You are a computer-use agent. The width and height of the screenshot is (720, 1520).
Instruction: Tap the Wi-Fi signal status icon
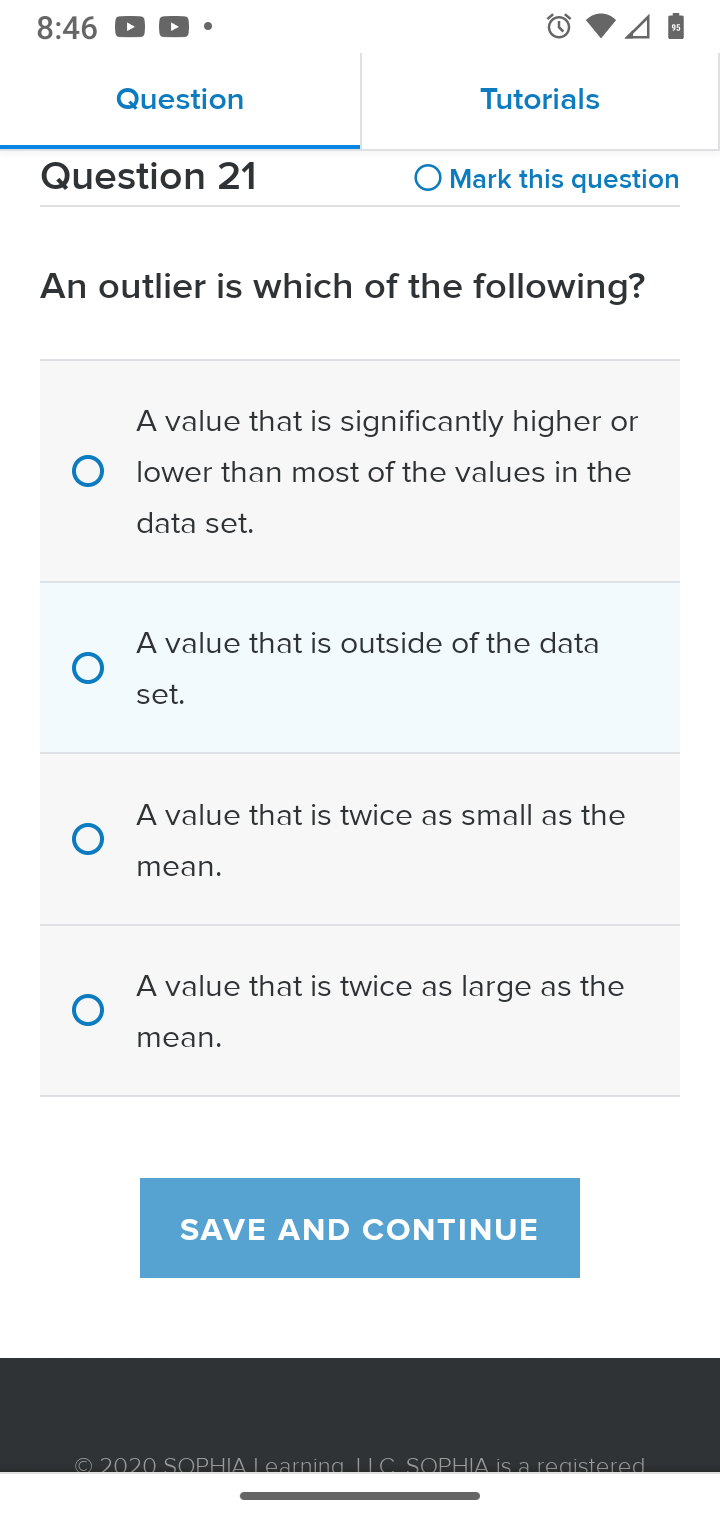tap(600, 27)
